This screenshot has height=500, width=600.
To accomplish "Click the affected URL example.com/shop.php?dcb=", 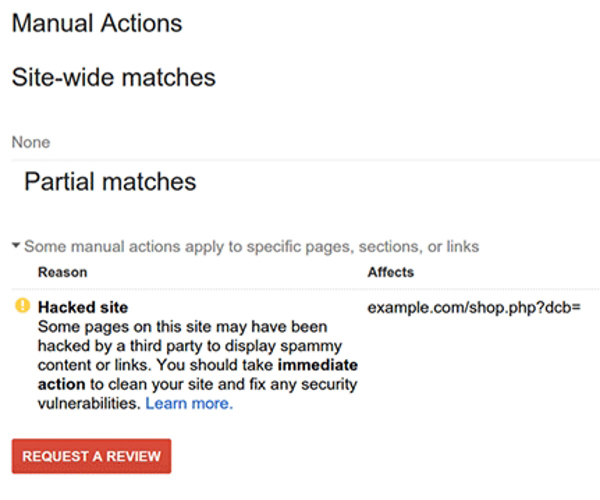I will coord(474,307).
